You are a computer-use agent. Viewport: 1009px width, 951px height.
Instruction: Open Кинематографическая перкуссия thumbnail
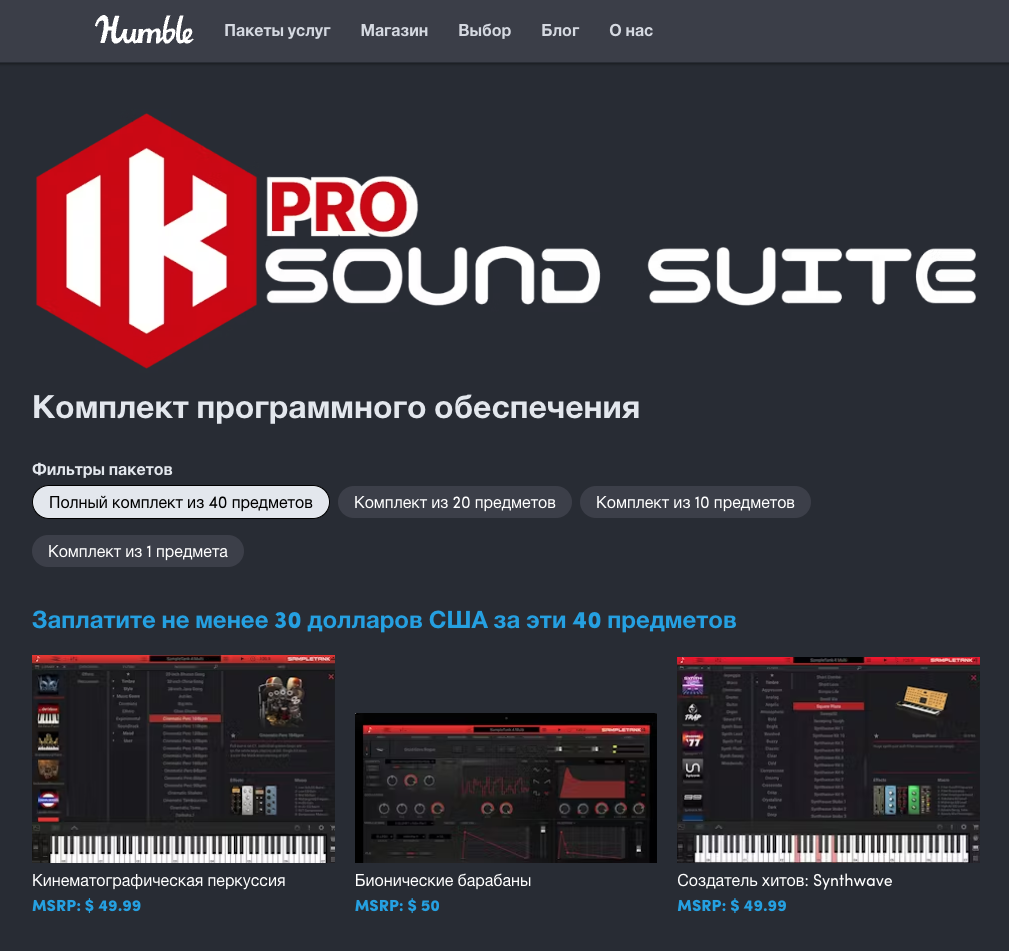183,759
